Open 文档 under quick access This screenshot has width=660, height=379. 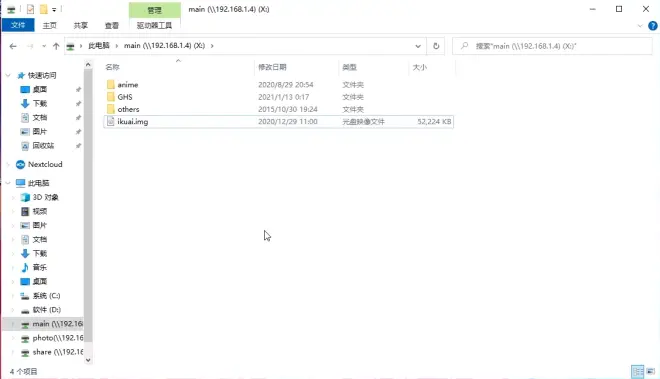click(x=40, y=117)
